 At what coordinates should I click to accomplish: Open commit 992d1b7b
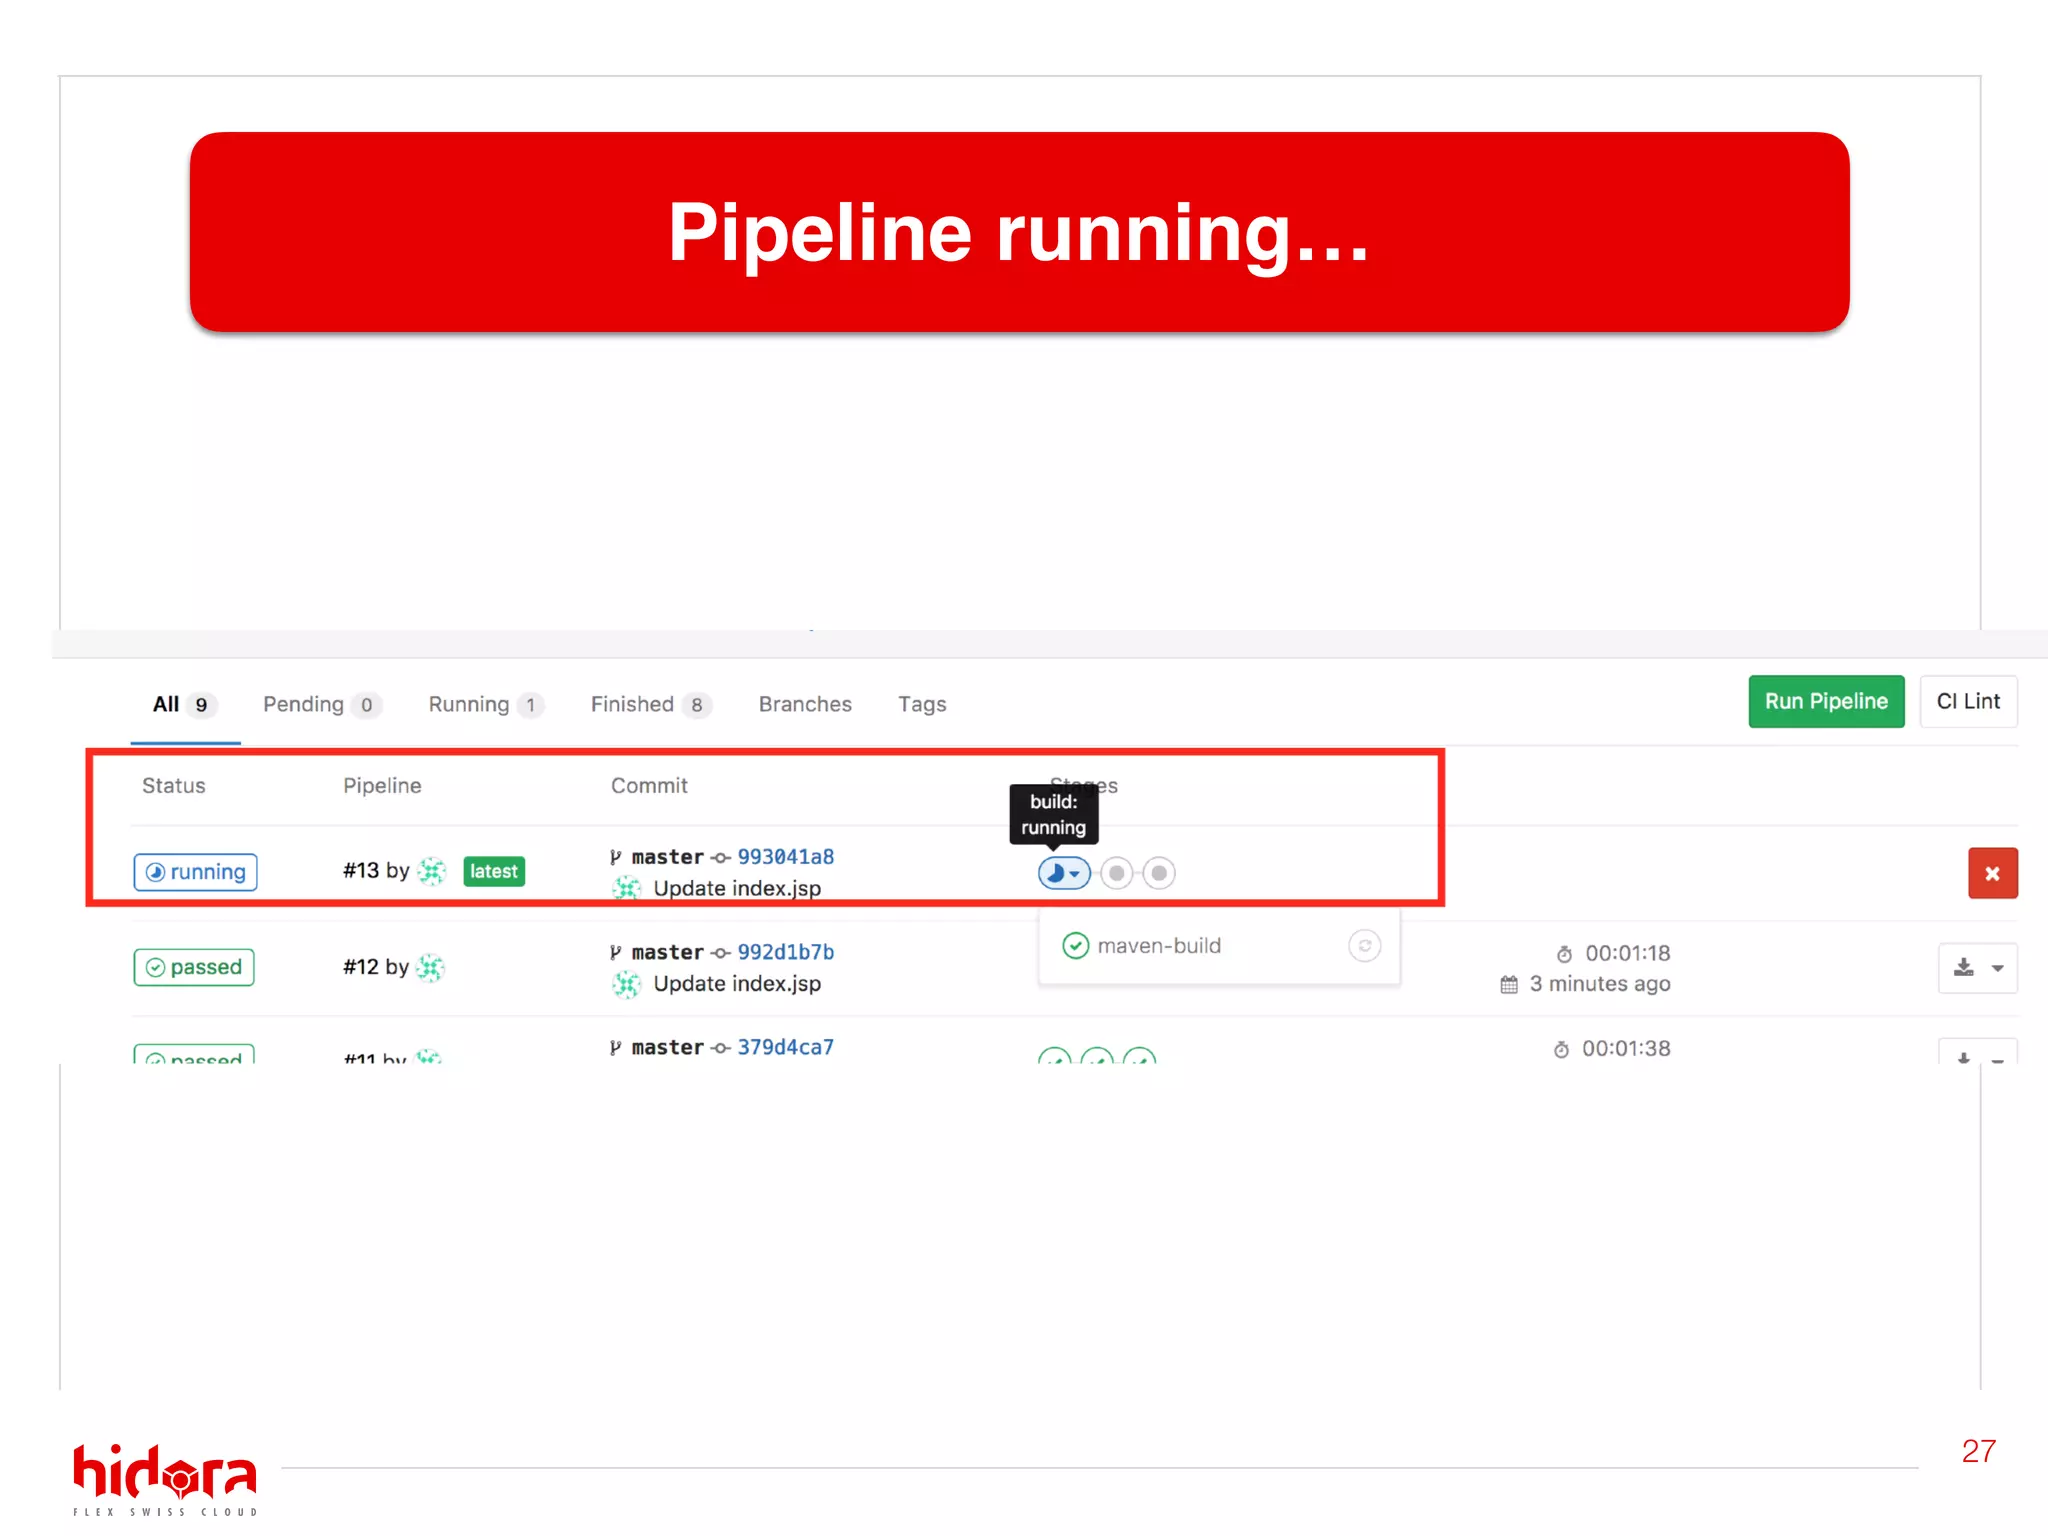786,952
